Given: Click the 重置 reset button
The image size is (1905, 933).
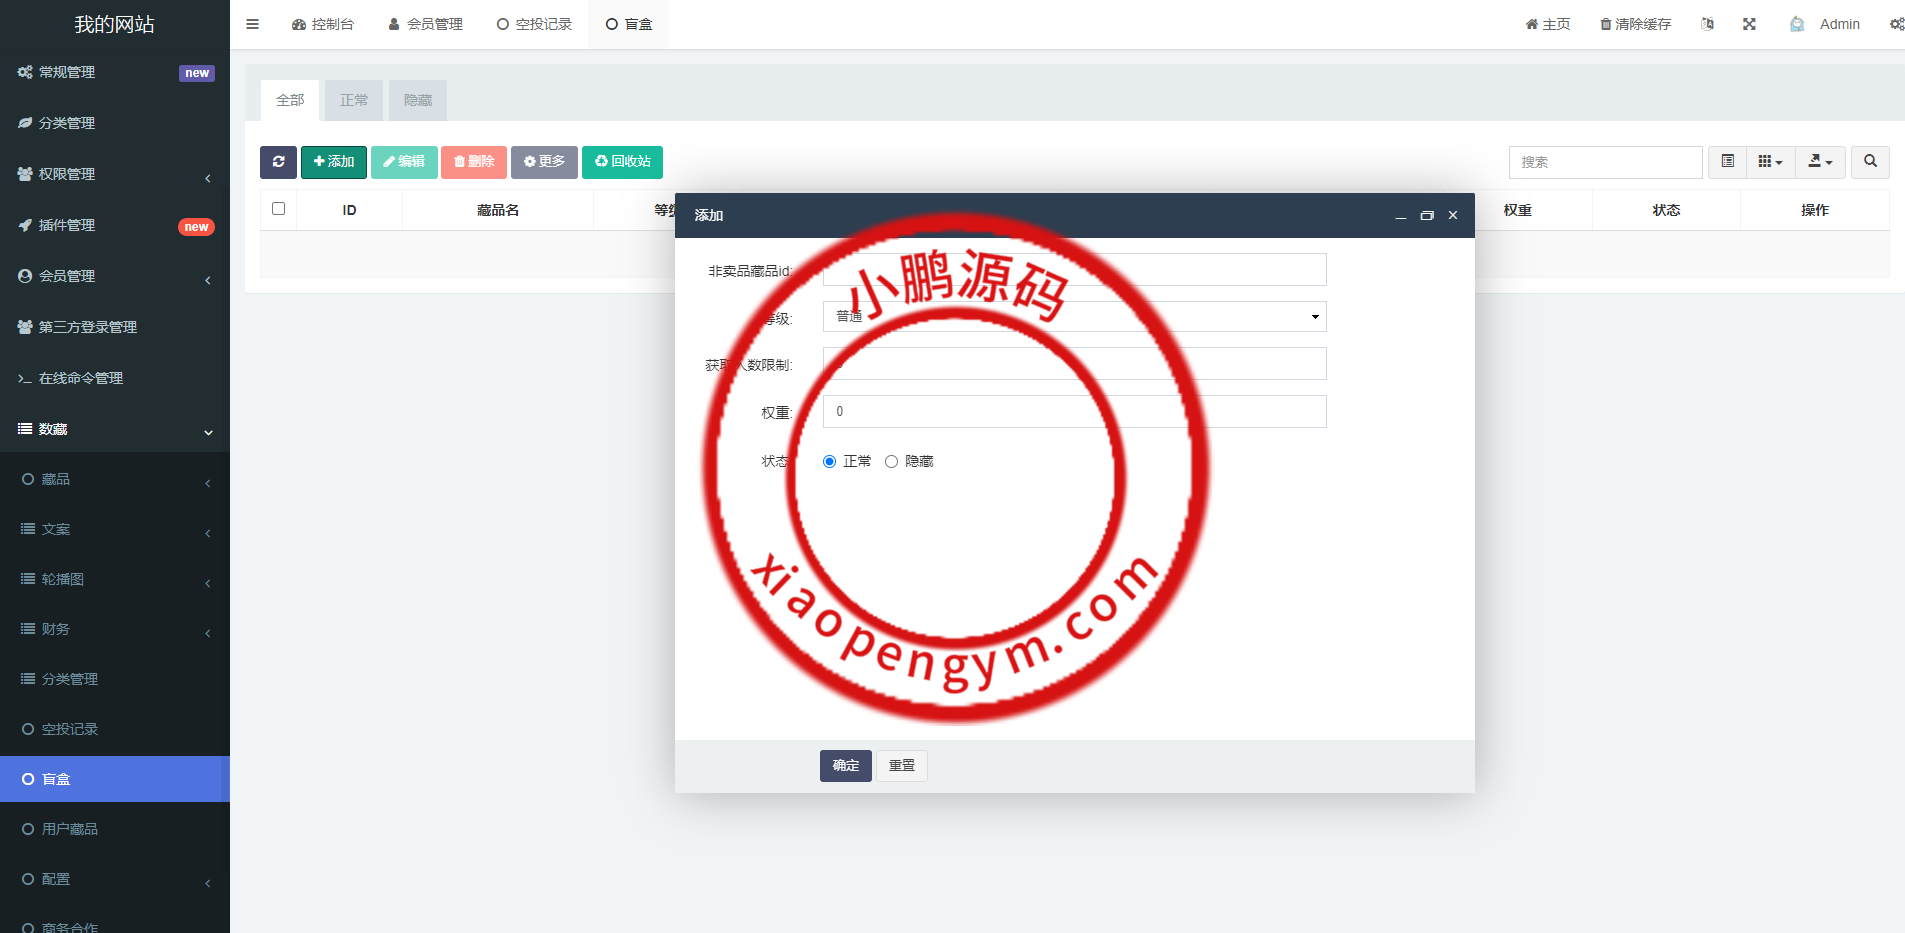Looking at the screenshot, I should 902,766.
